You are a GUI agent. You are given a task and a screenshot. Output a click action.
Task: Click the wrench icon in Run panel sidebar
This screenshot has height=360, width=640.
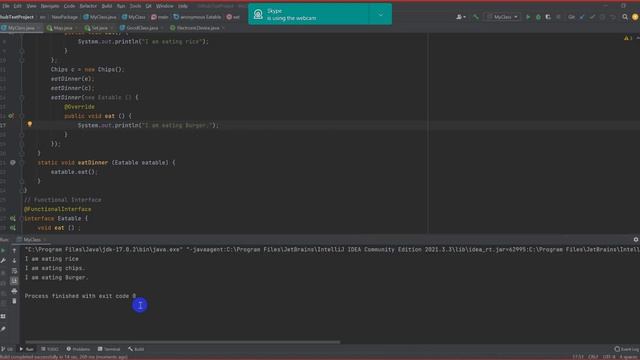pyautogui.click(x=3, y=260)
